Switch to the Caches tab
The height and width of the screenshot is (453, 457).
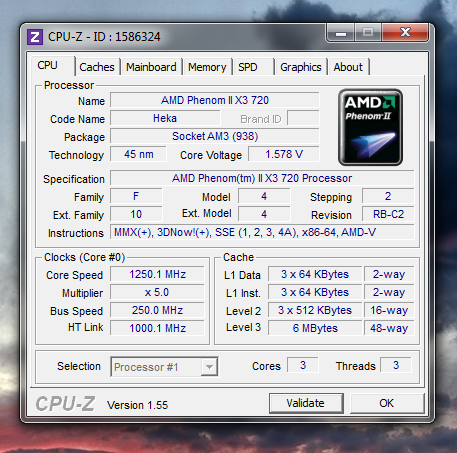97,67
